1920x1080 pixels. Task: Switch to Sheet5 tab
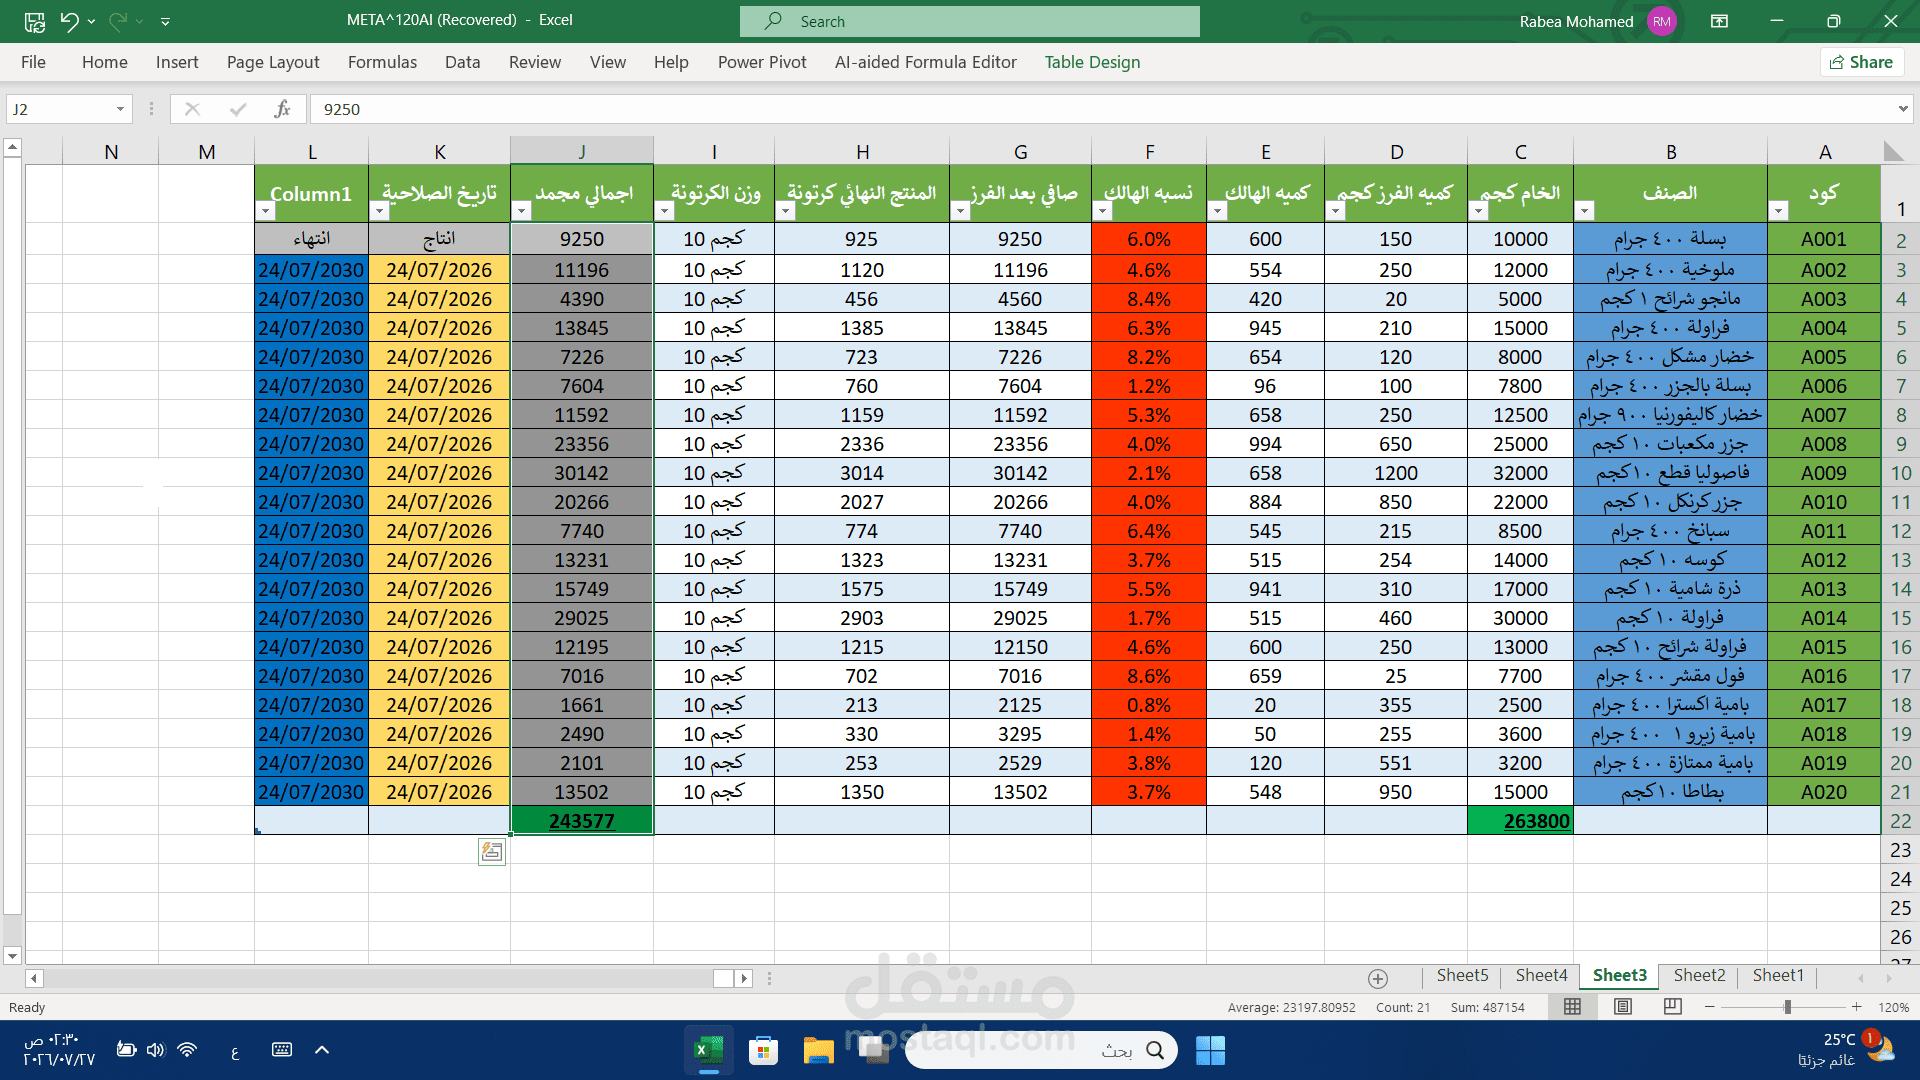(x=1462, y=975)
